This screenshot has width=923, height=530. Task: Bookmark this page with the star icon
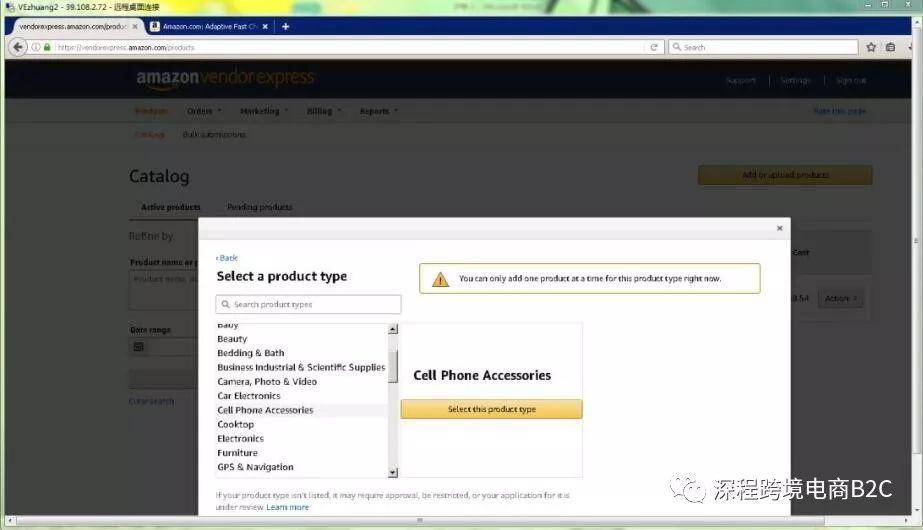pos(871,47)
